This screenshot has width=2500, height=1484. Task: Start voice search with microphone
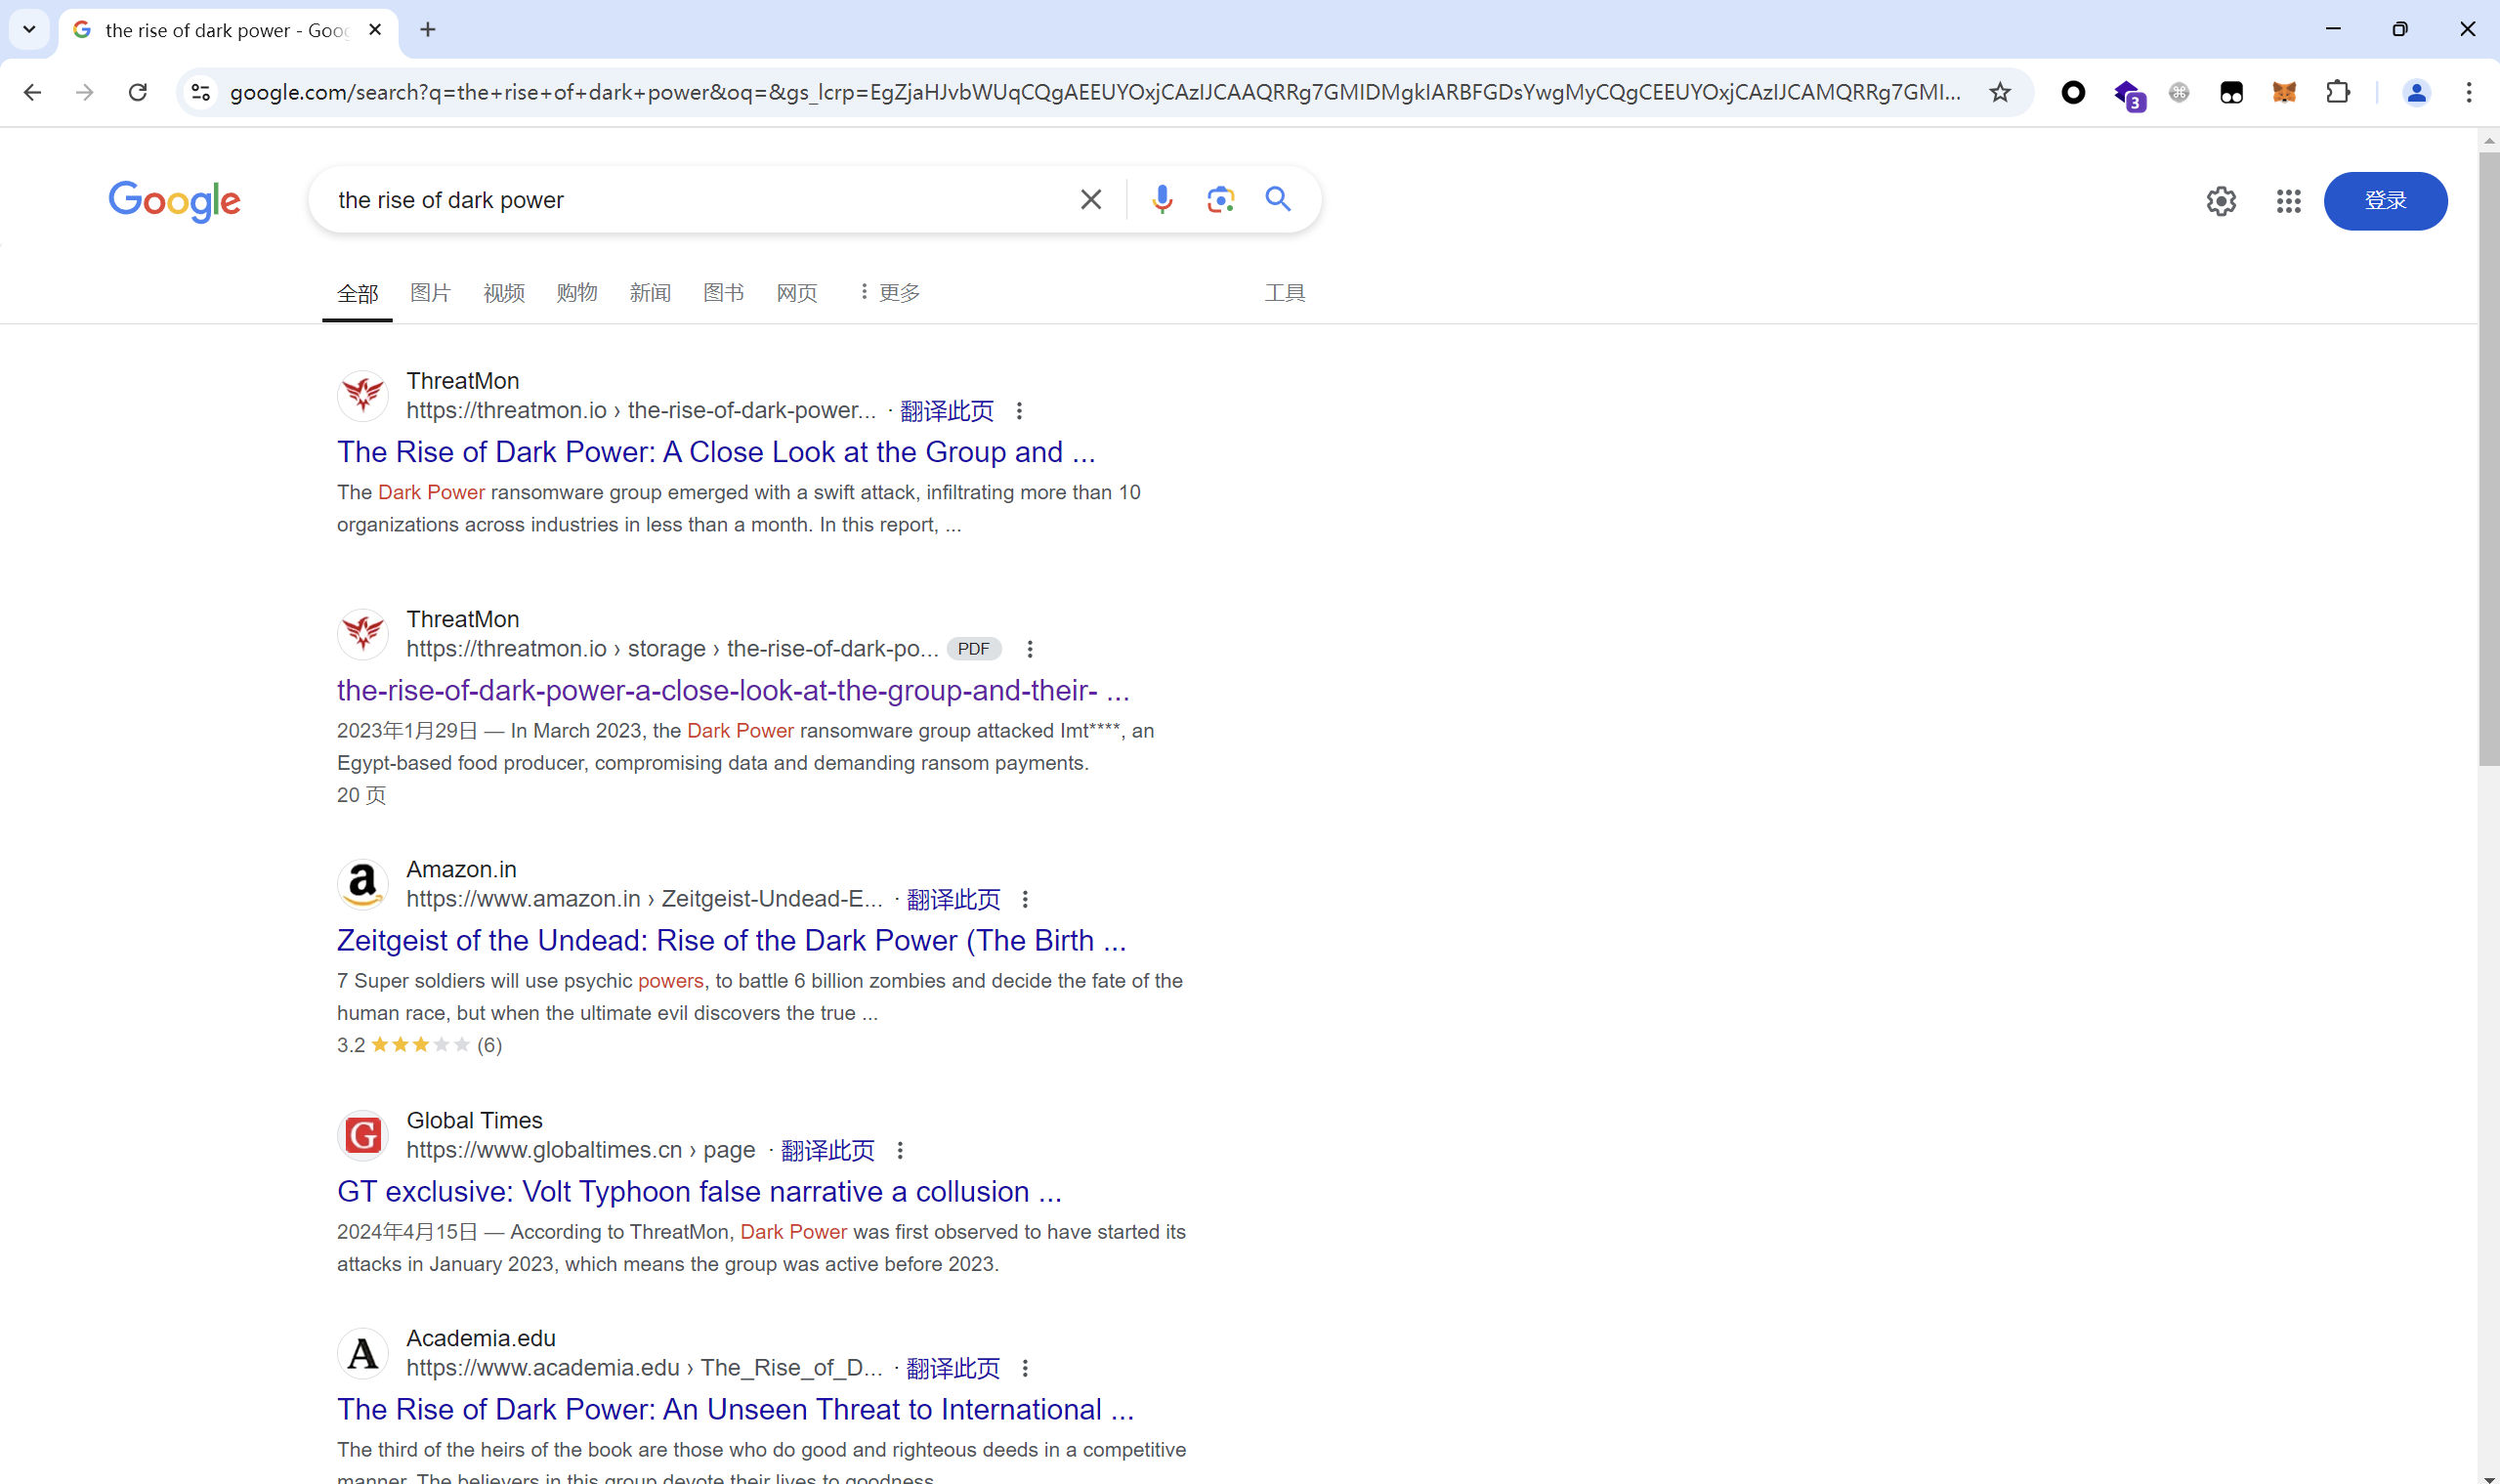(1161, 199)
